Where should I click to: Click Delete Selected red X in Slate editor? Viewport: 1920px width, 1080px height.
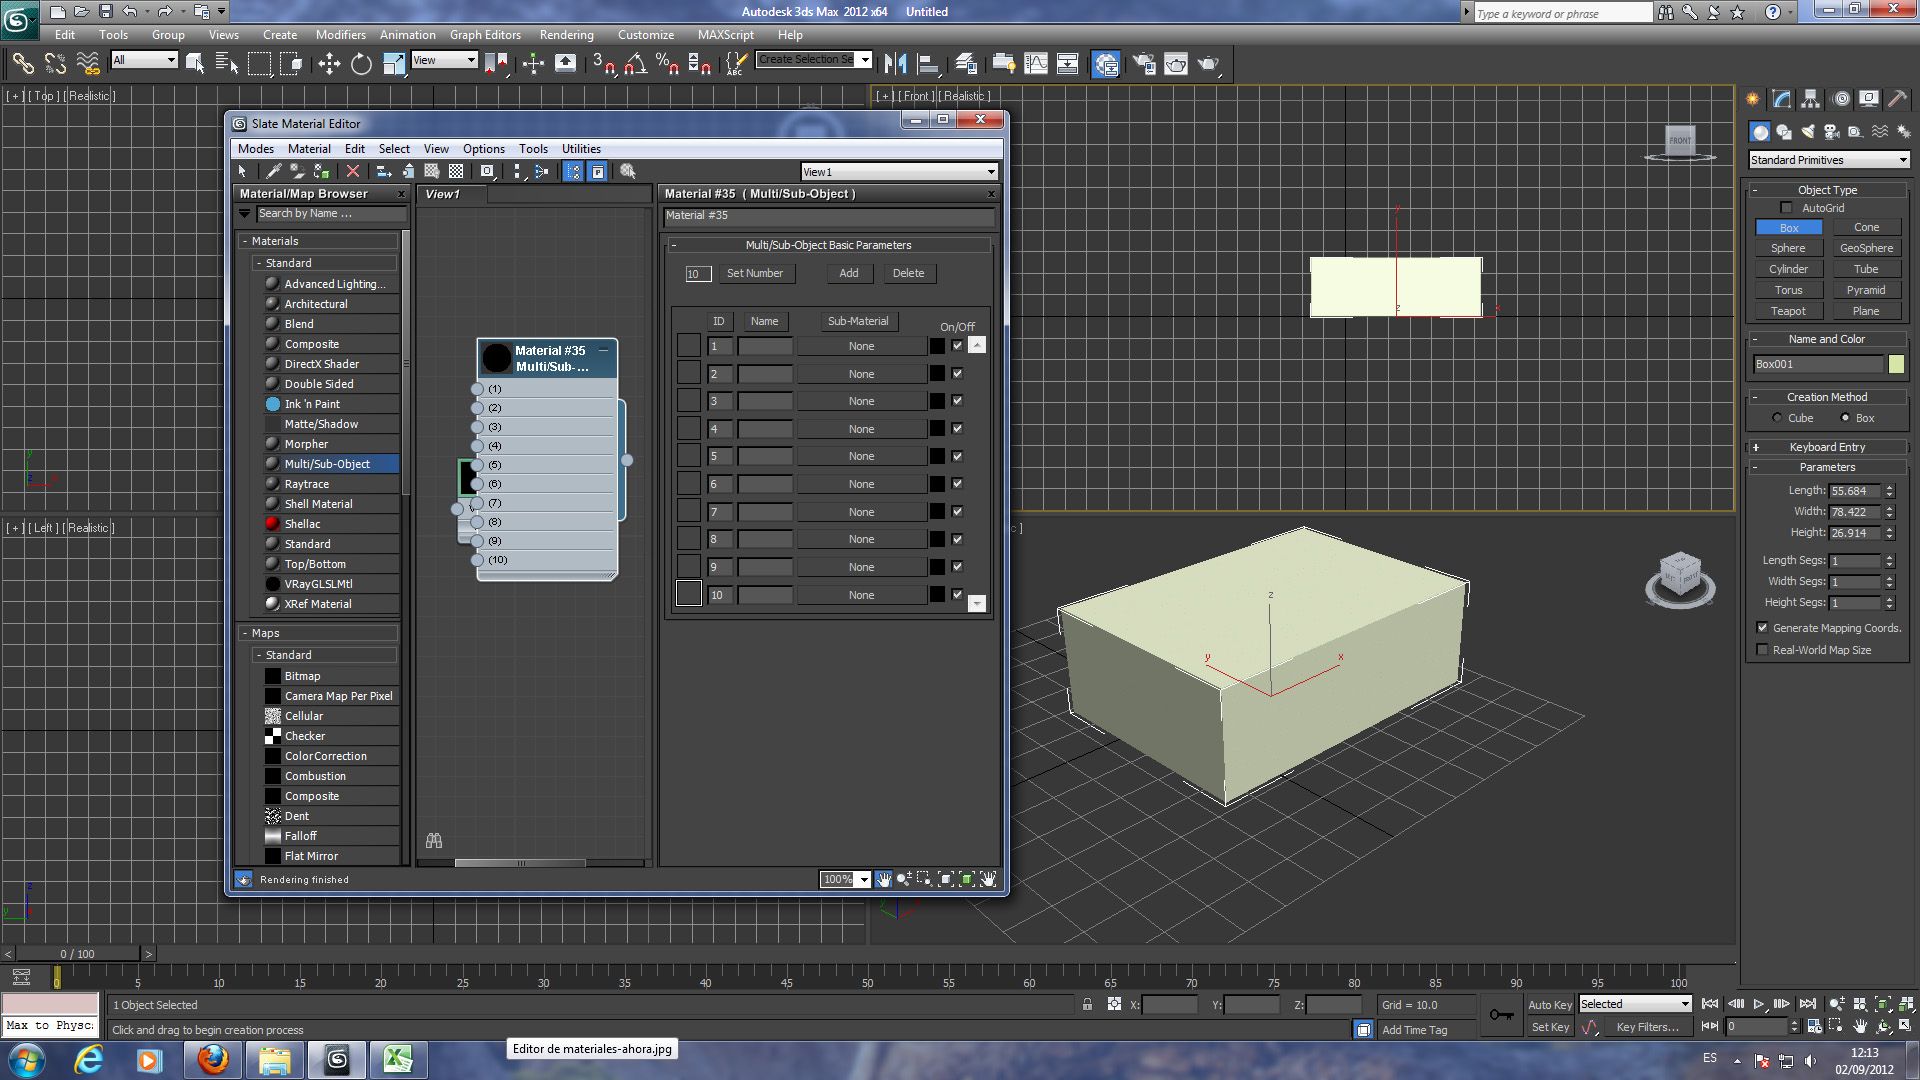point(353,172)
